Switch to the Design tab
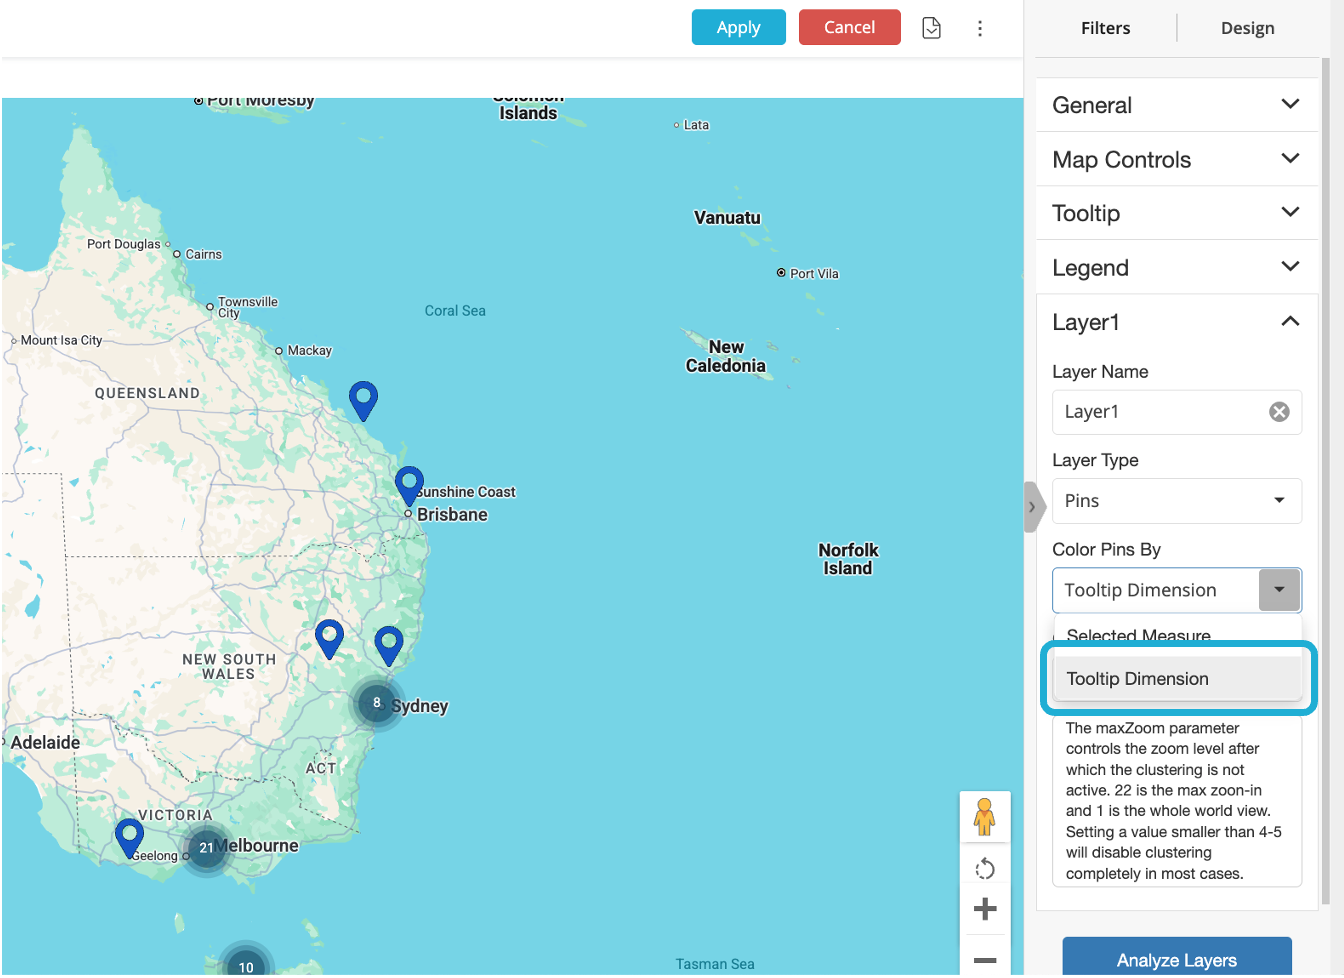Viewport: 1344px width, 978px height. (x=1247, y=28)
